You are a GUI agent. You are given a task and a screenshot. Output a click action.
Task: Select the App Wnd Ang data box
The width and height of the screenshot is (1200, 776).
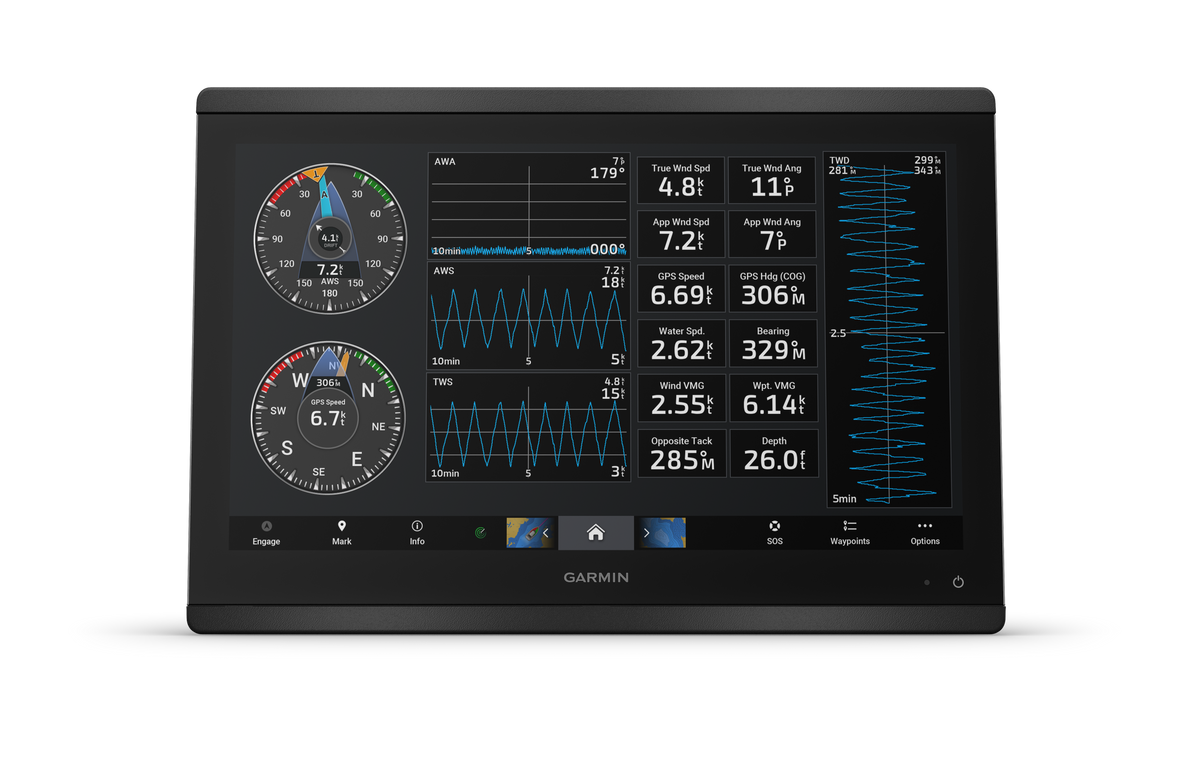(x=772, y=235)
